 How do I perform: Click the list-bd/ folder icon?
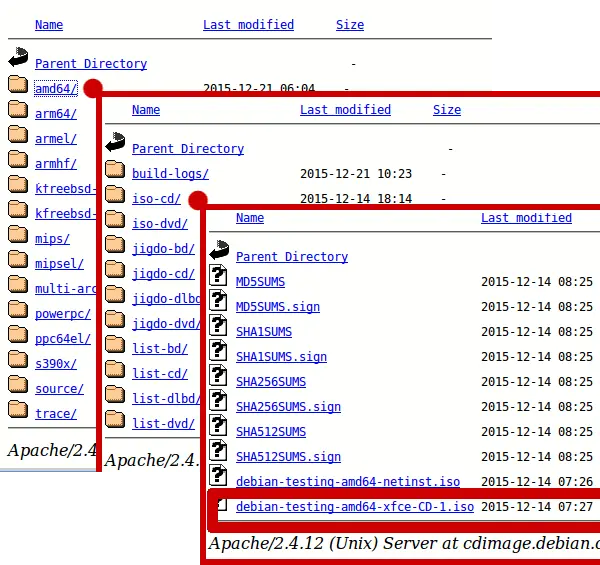(x=115, y=345)
